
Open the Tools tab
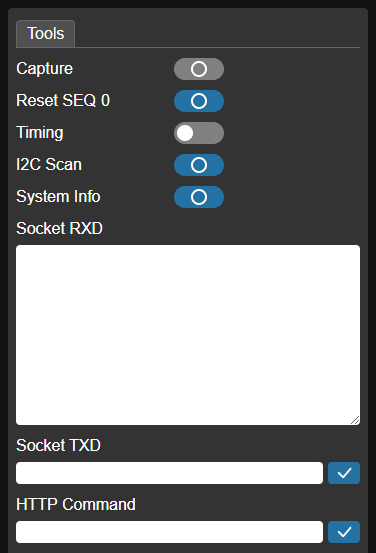pyautogui.click(x=46, y=34)
